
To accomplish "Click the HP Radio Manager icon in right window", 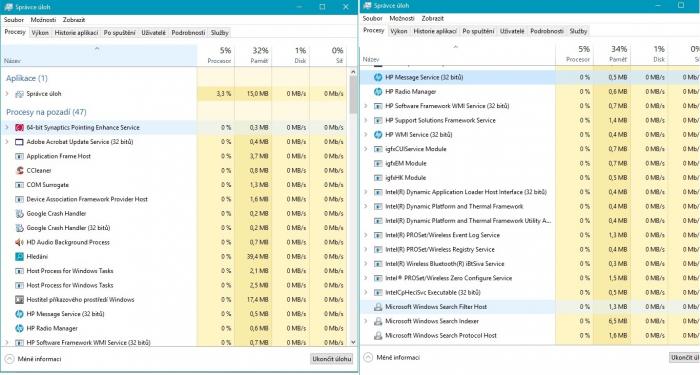I will click(x=378, y=92).
